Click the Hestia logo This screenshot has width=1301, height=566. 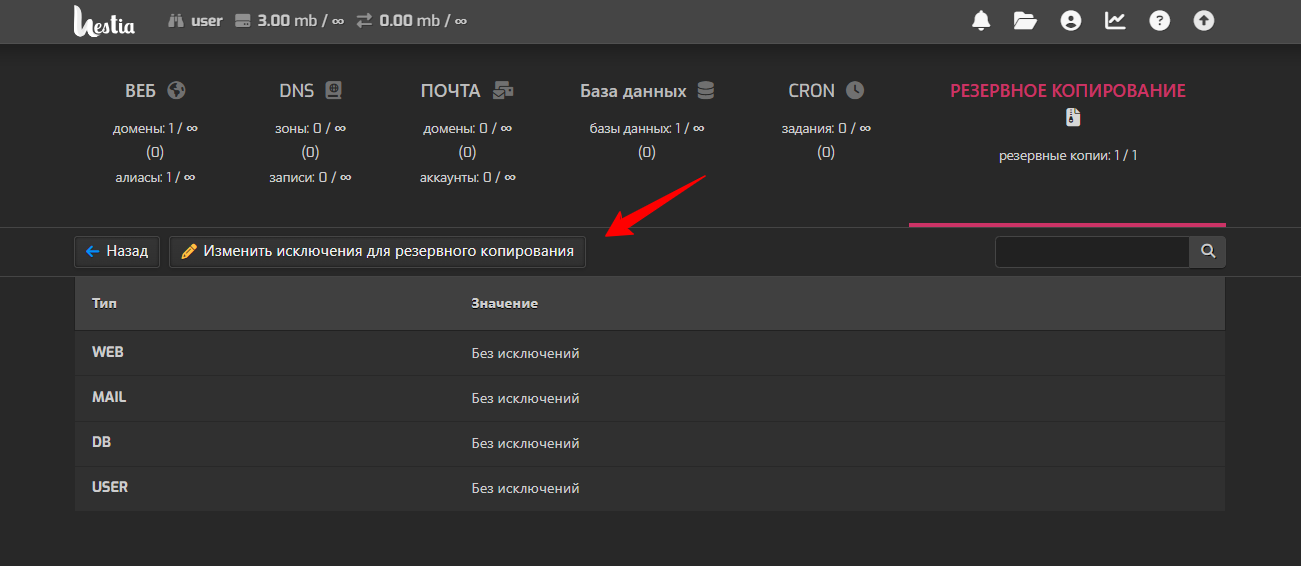[x=104, y=21]
